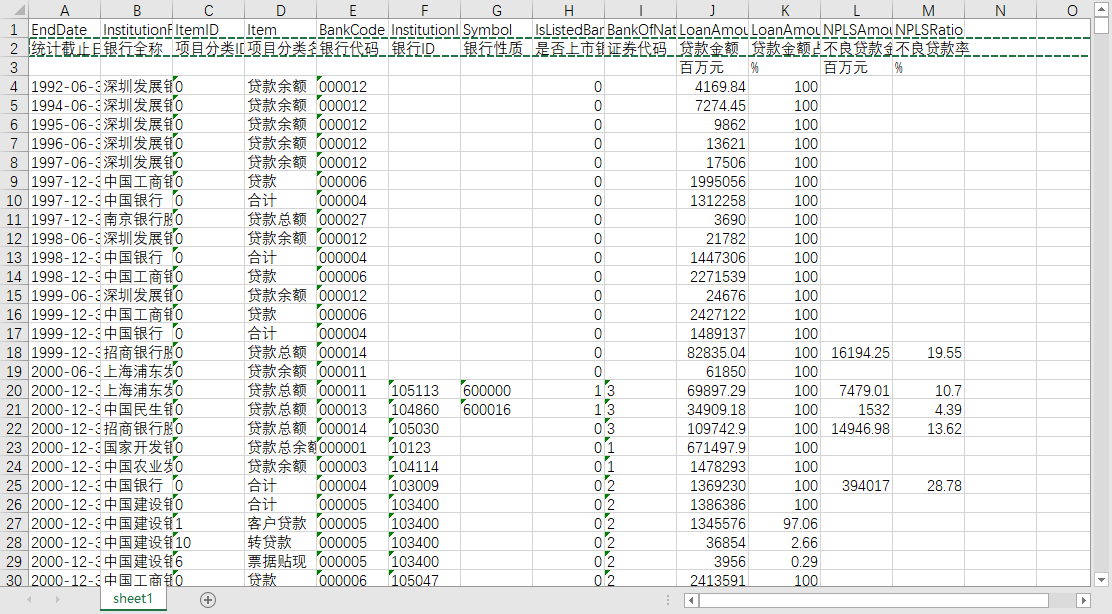
Task: Select bank code cell 000003
Action: (x=352, y=467)
